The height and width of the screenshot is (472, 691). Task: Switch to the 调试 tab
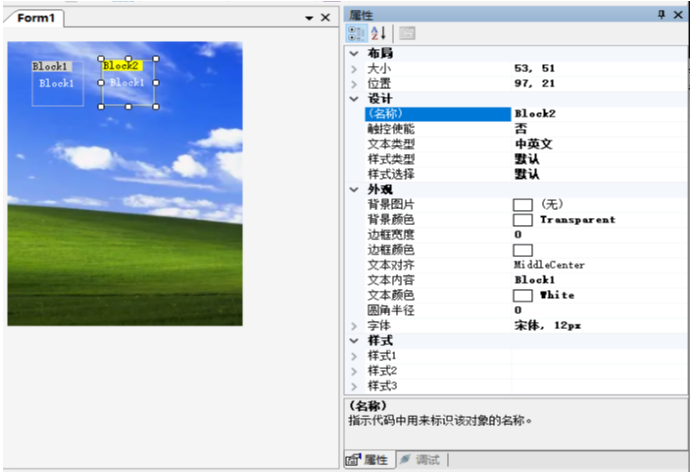tap(421, 459)
